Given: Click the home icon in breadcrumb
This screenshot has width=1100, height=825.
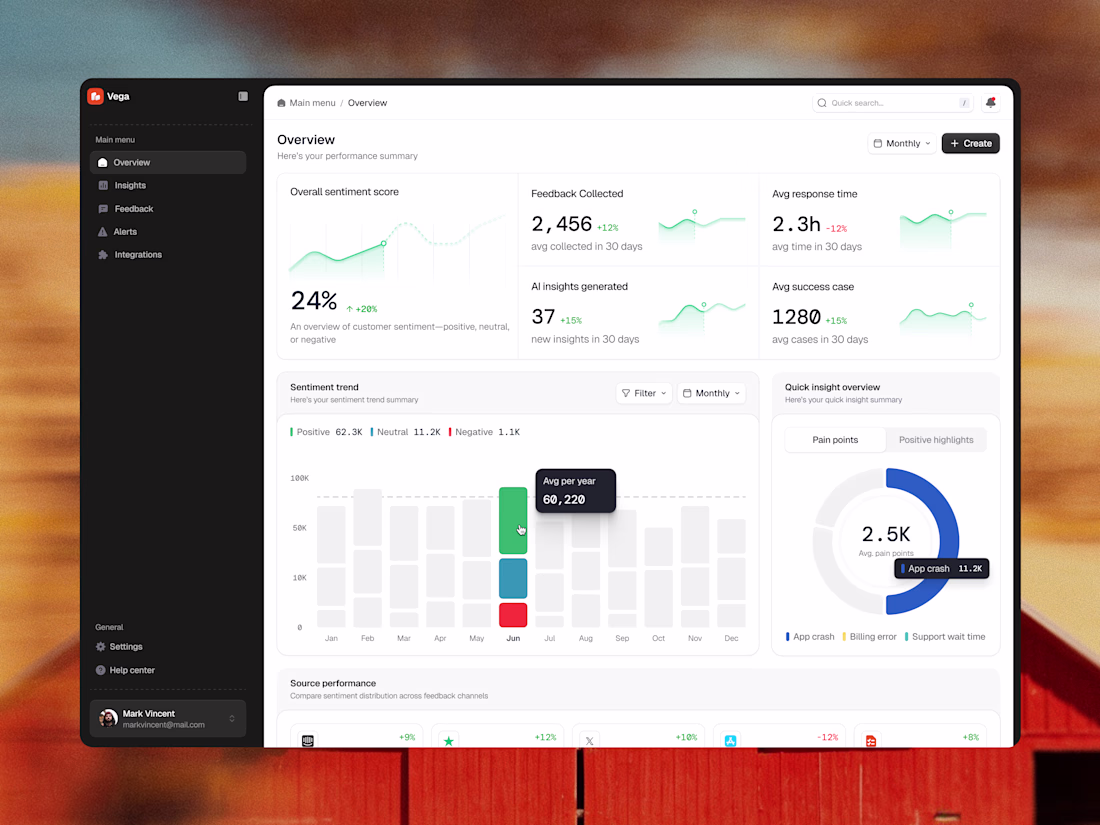Looking at the screenshot, I should 281,103.
